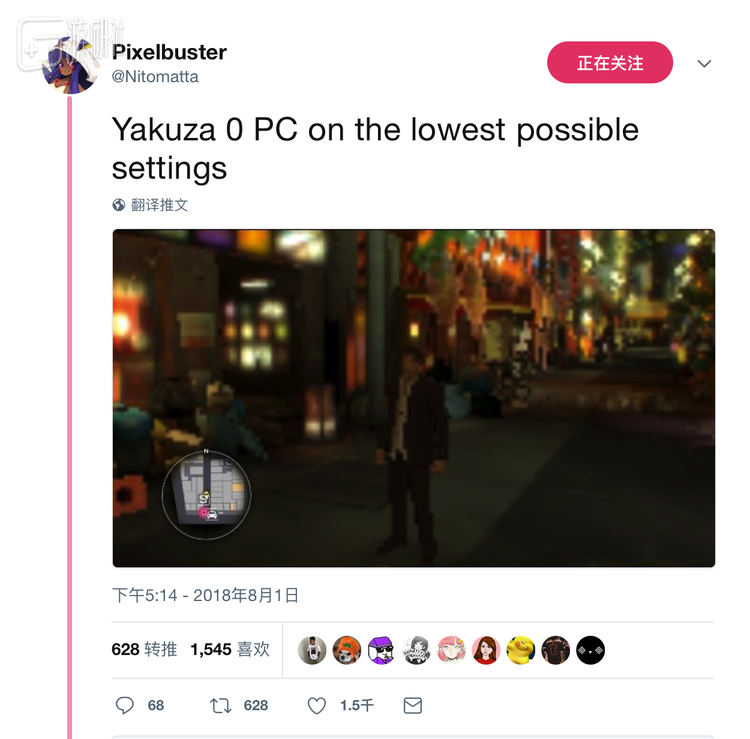Open the yellow duck liker avatar
Viewport: 750px width, 739px height.
[521, 650]
